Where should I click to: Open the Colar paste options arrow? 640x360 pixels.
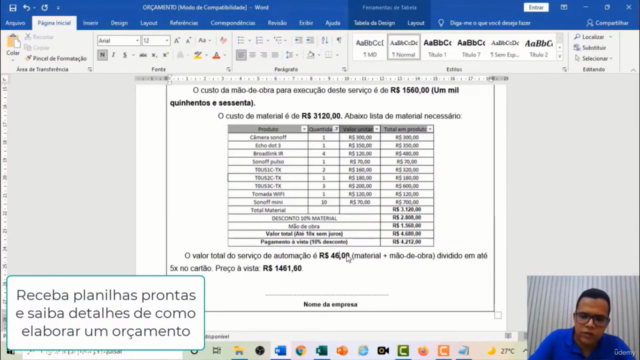coord(13,60)
